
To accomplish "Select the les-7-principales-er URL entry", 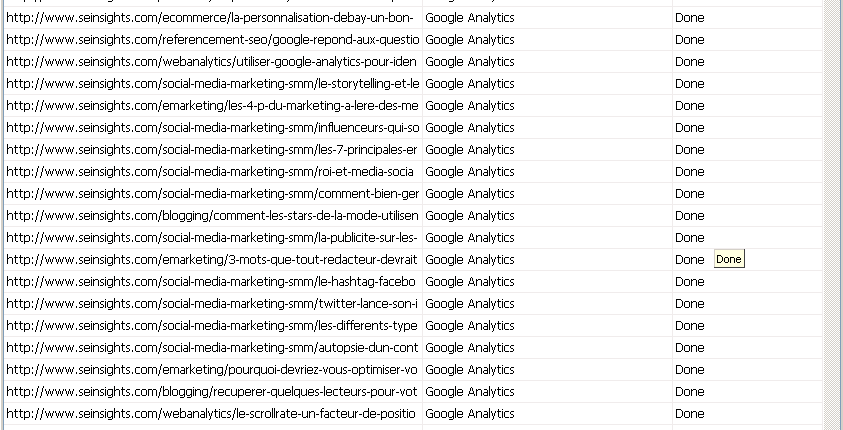I will click(x=212, y=150).
